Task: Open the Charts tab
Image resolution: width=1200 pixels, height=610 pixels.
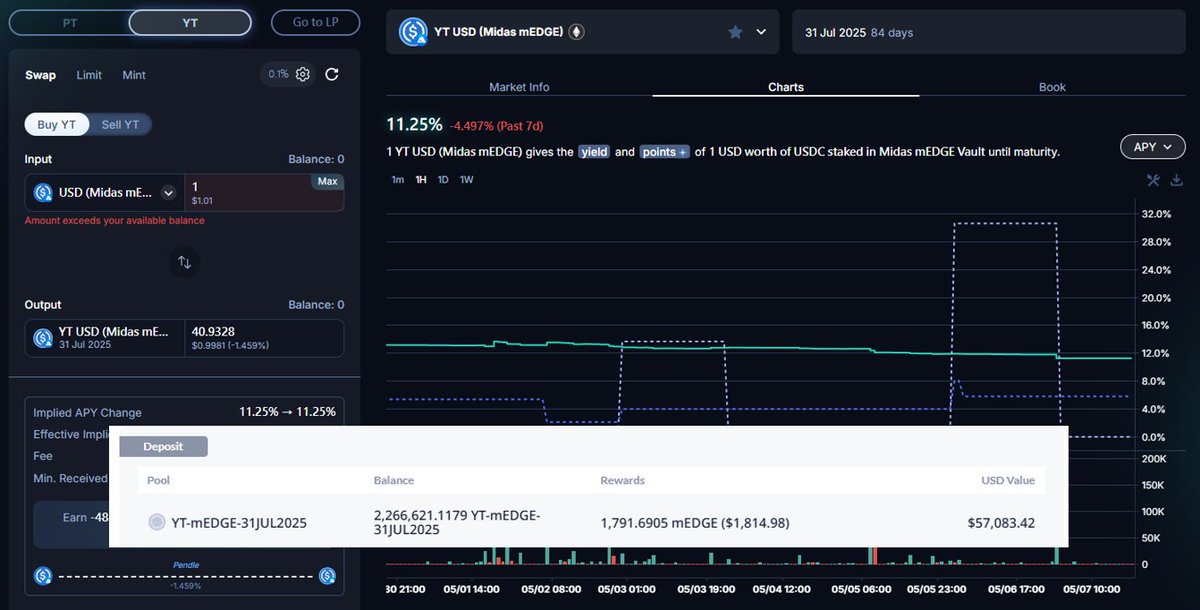Action: pos(786,87)
